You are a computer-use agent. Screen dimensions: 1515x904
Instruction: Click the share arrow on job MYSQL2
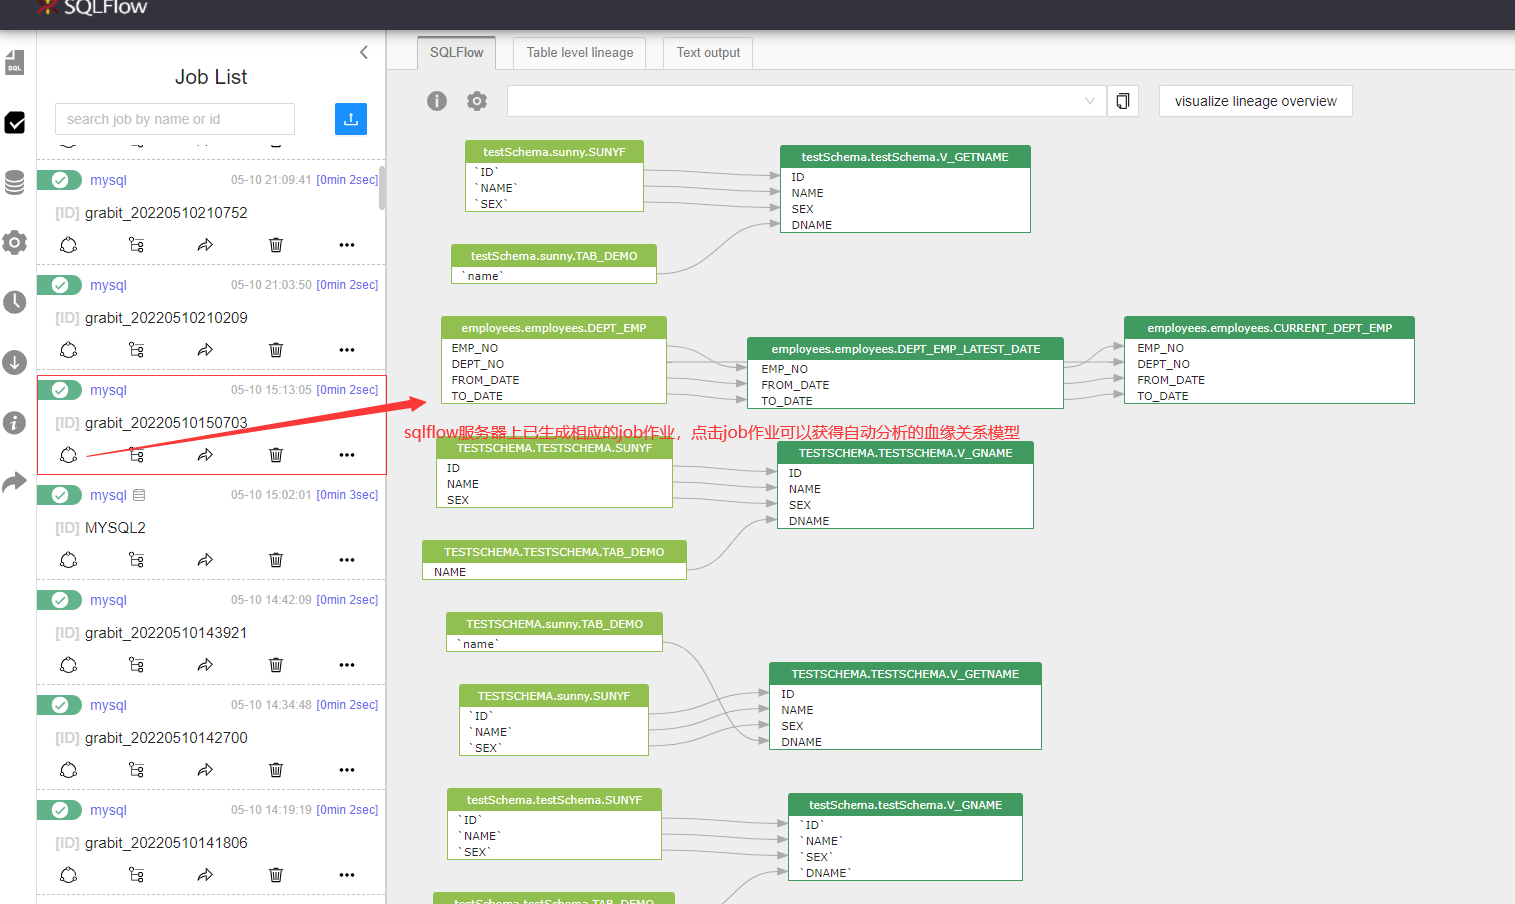coord(204,559)
